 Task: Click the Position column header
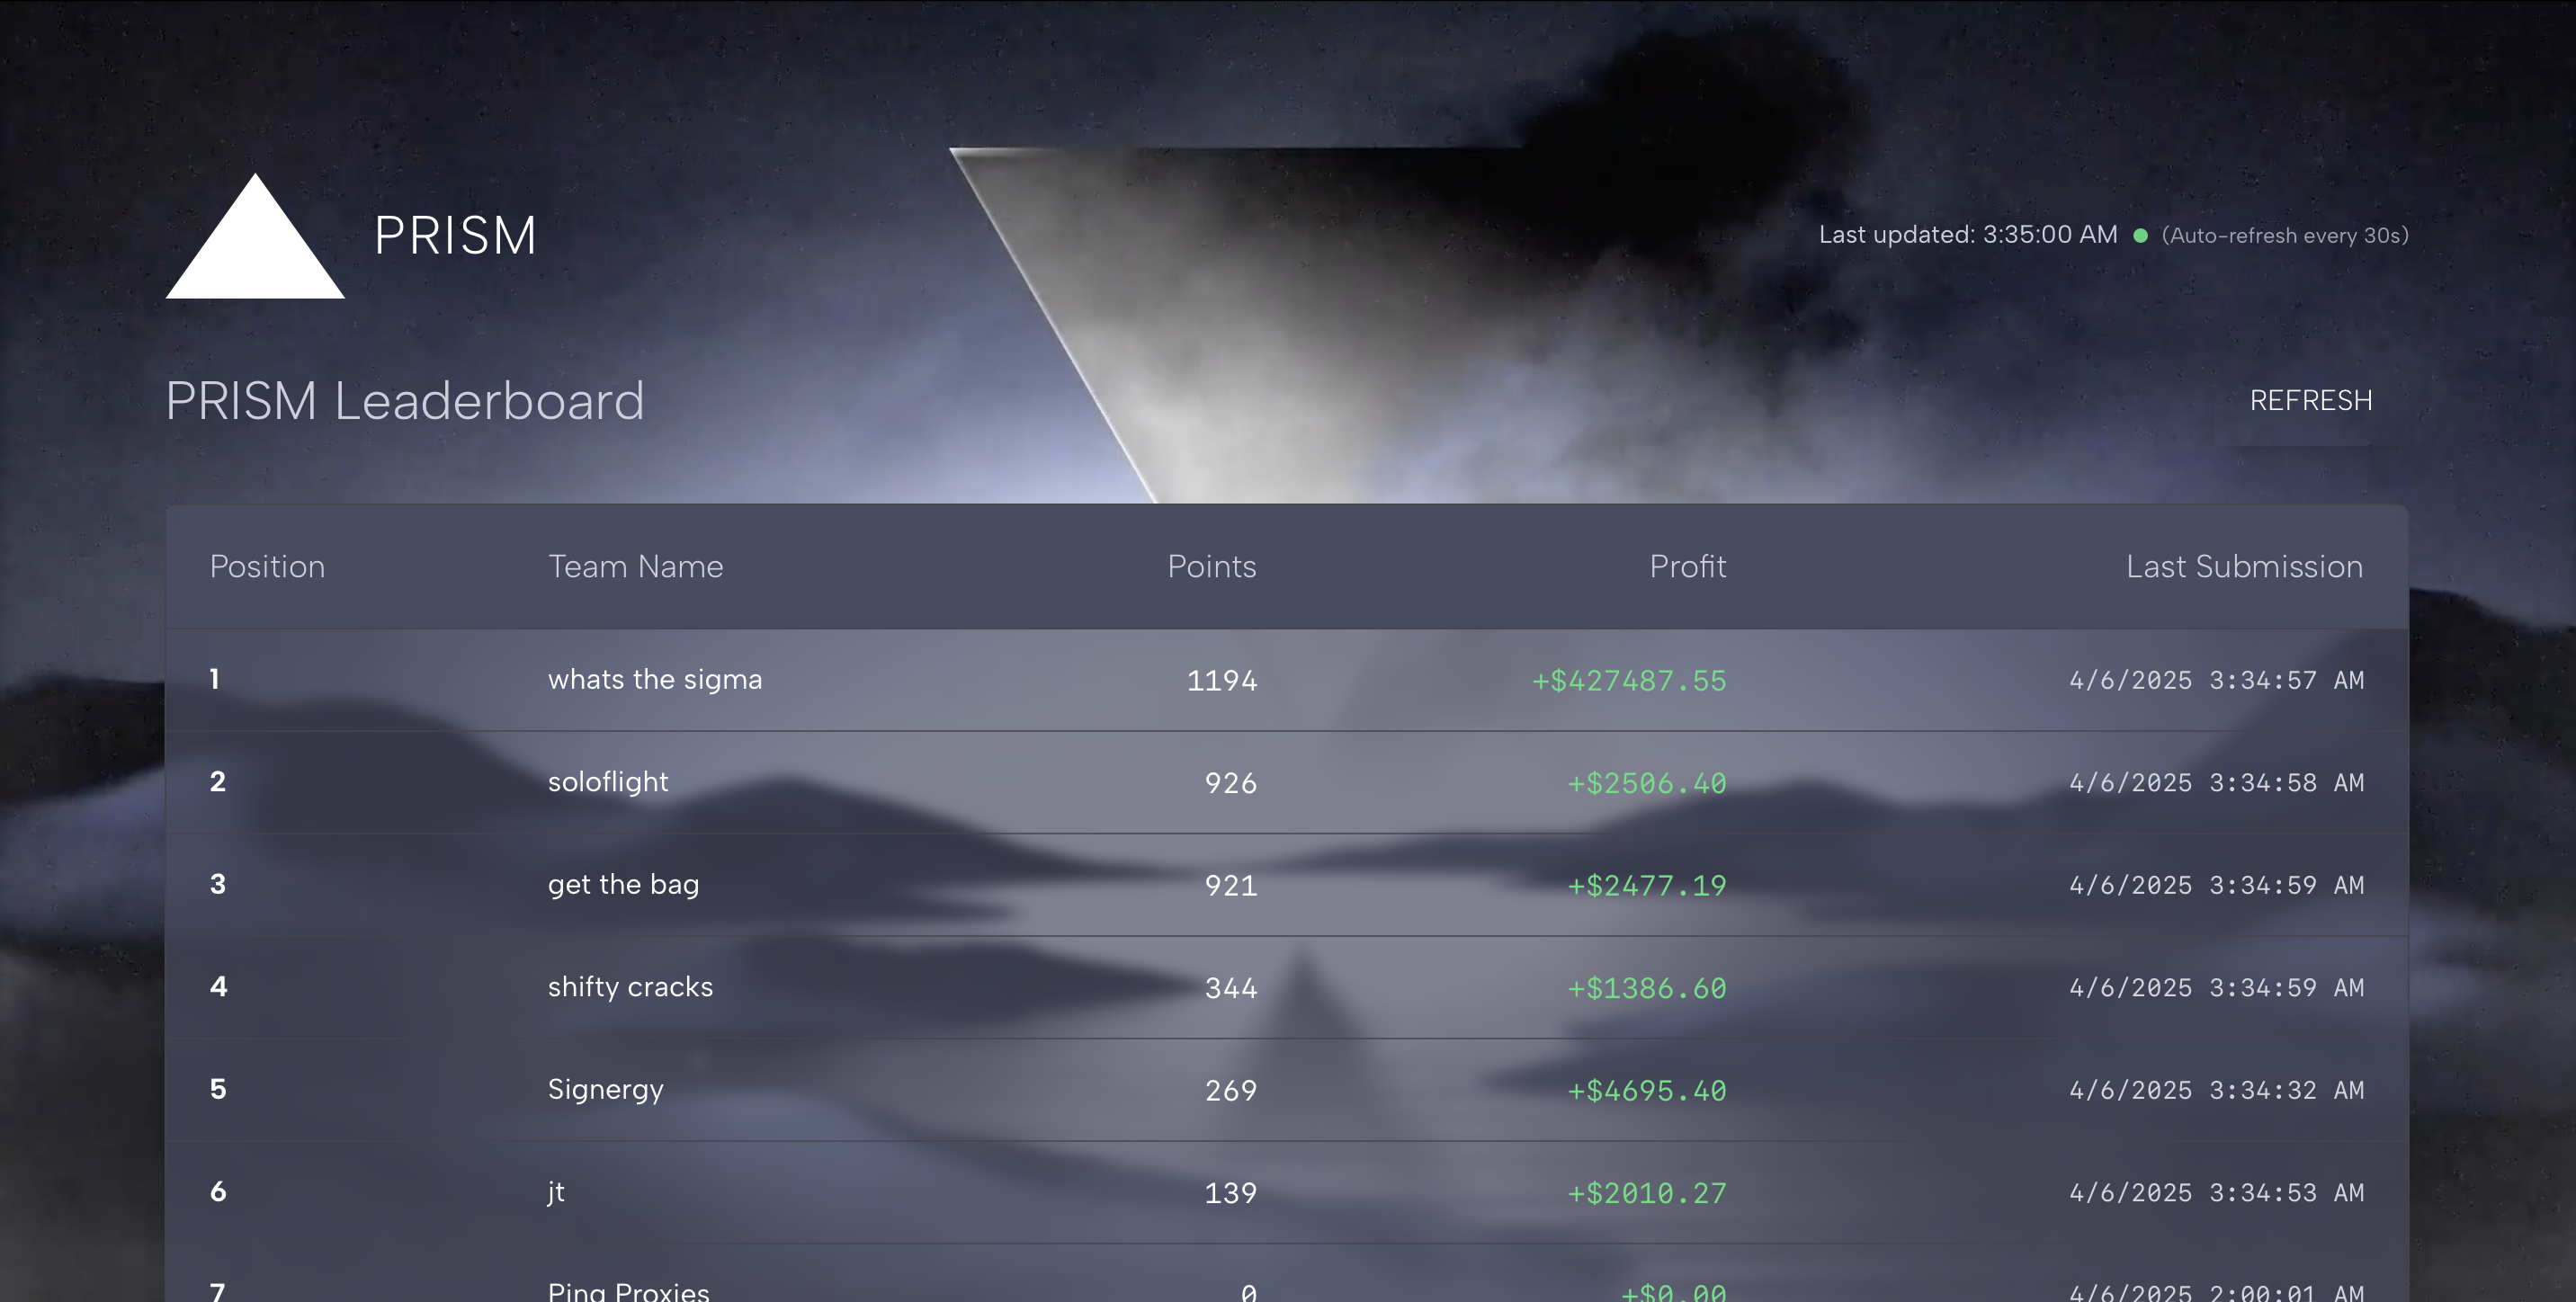coord(267,567)
